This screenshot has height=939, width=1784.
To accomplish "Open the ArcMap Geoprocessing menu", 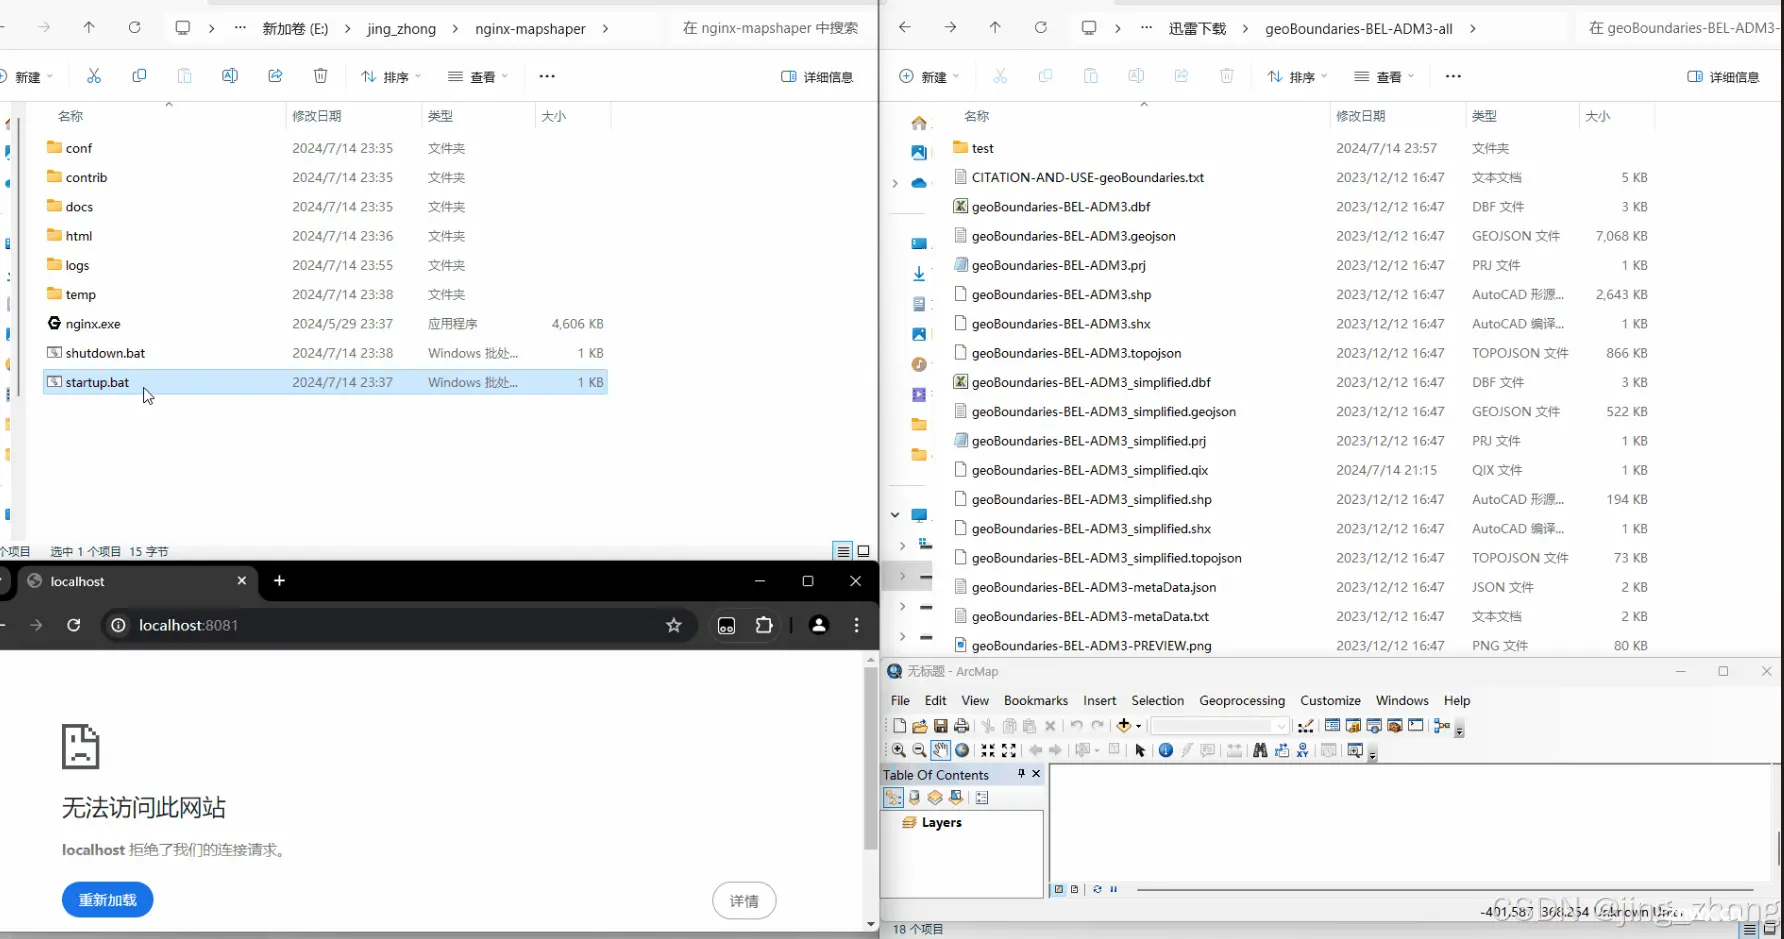I will pyautogui.click(x=1242, y=700).
